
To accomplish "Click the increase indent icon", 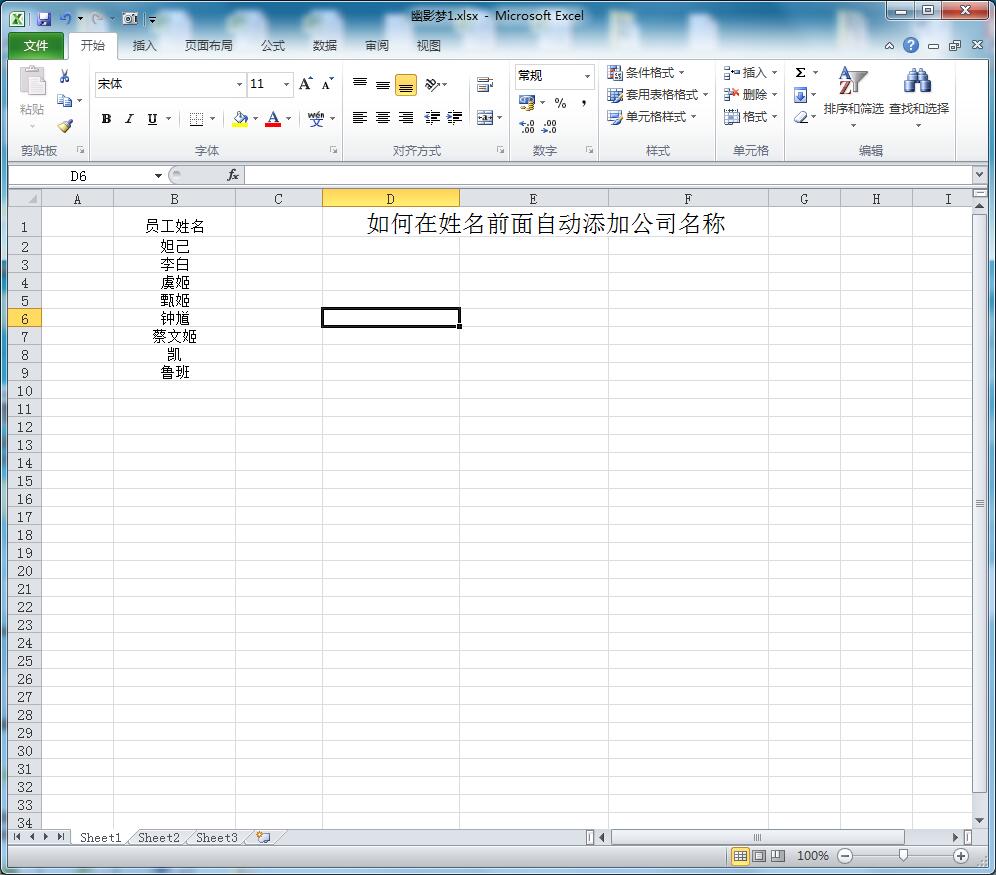I will (x=455, y=117).
